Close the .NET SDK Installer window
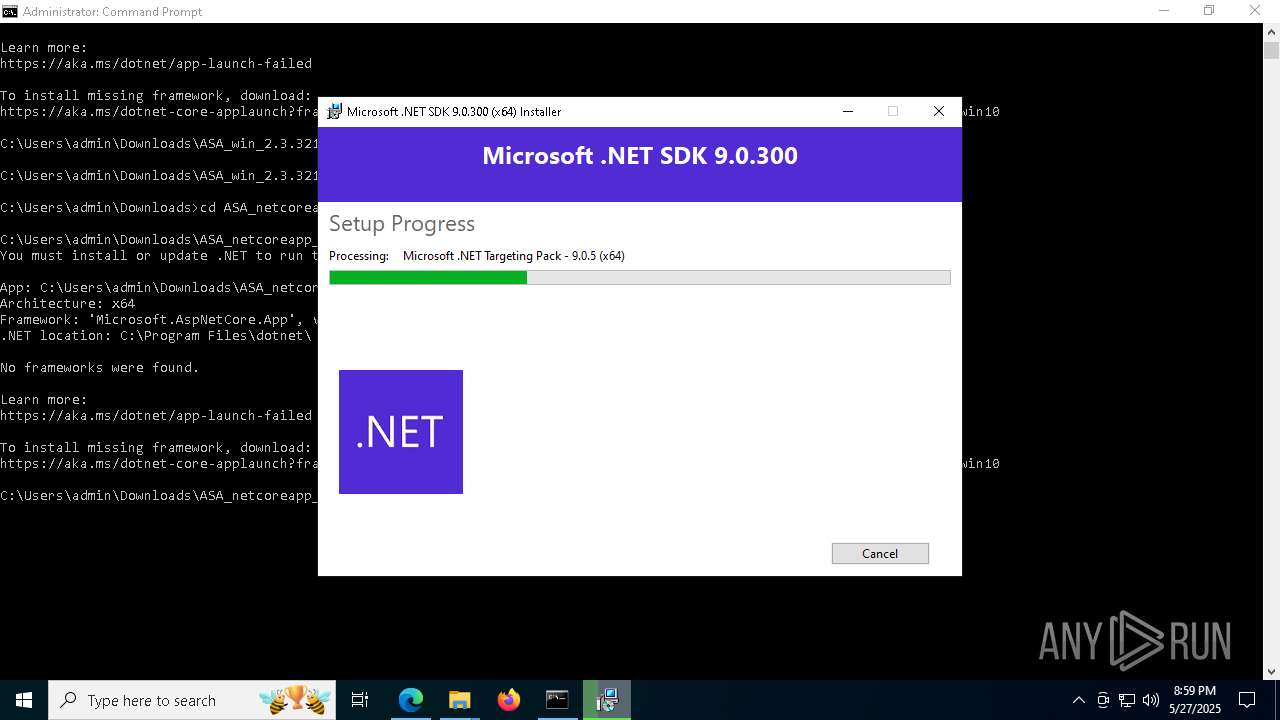This screenshot has width=1280, height=720. [938, 111]
